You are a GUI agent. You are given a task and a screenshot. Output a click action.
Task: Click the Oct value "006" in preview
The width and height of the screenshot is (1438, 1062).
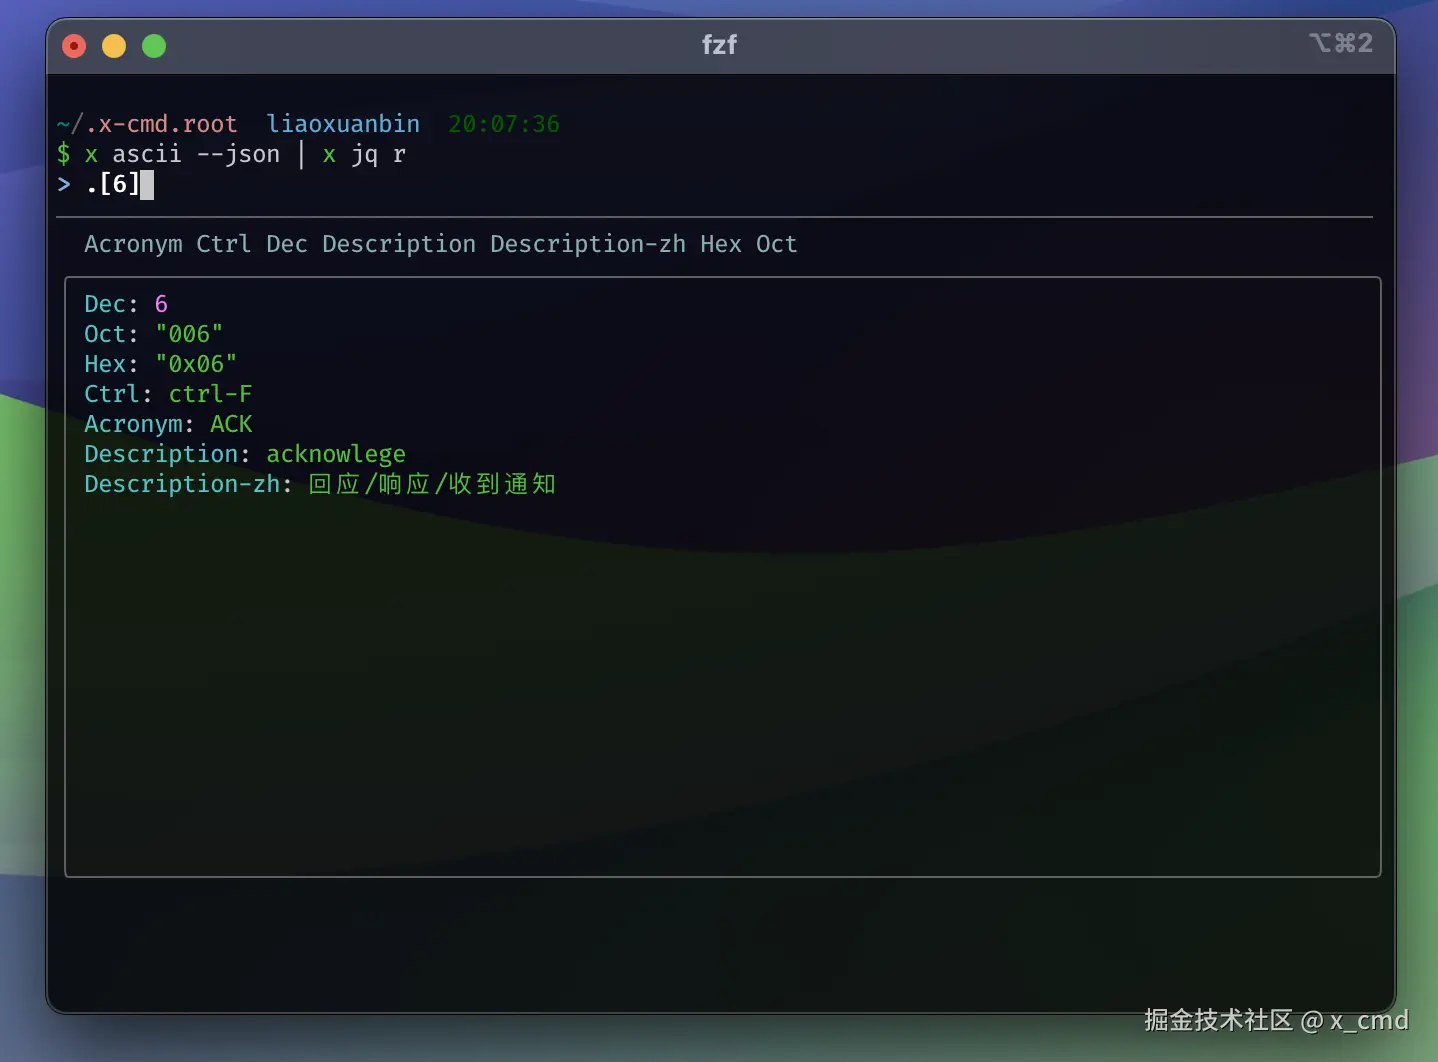point(189,334)
